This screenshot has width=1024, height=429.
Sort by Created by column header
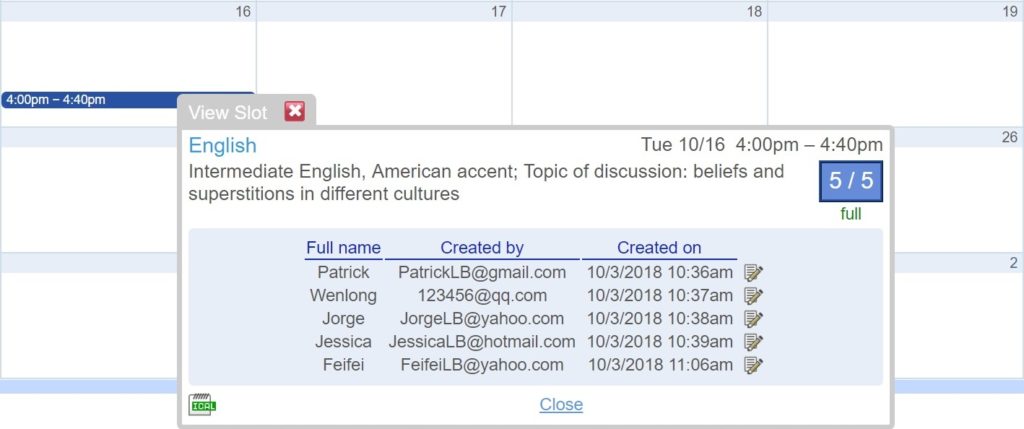click(x=482, y=248)
